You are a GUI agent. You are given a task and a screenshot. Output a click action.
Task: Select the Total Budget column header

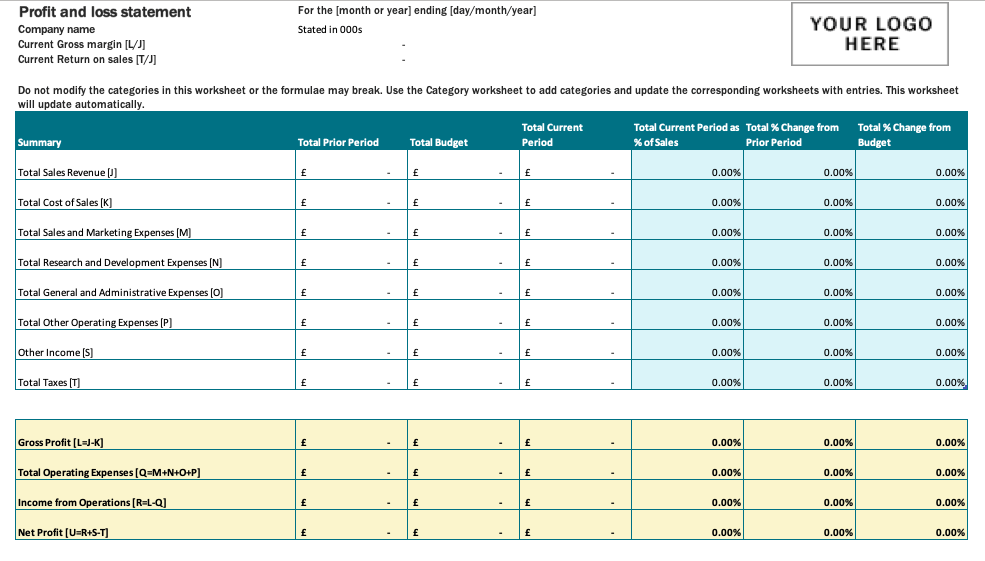click(x=439, y=142)
